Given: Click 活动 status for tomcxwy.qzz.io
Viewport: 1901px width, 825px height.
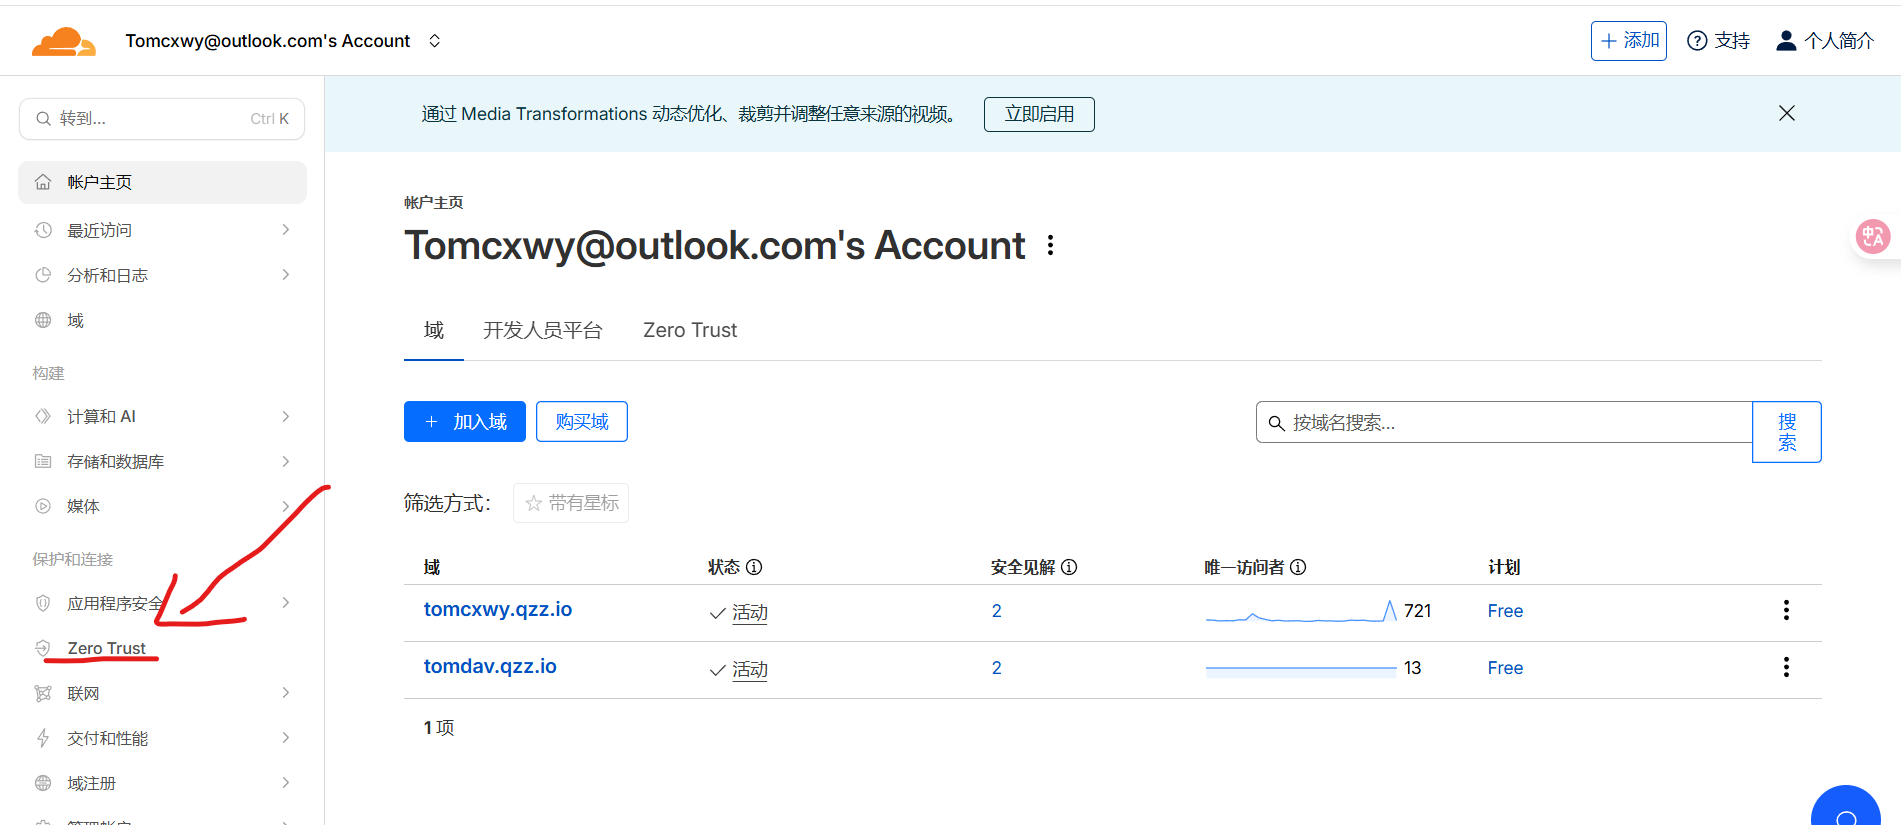Looking at the screenshot, I should [749, 612].
